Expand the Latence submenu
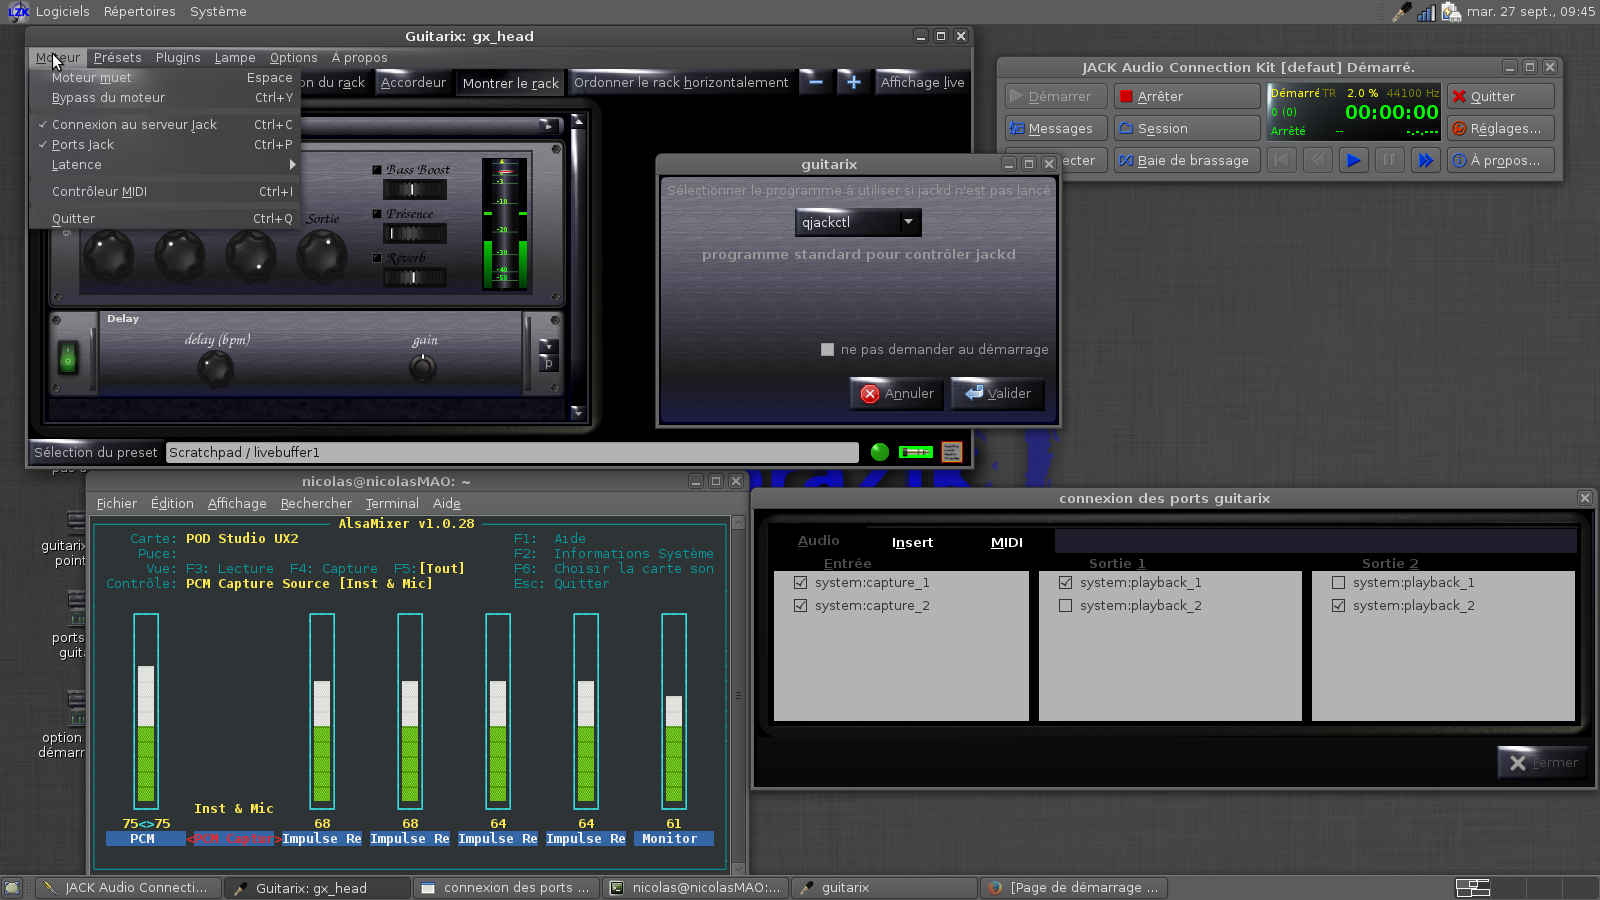Image resolution: width=1600 pixels, height=900 pixels. click(x=165, y=164)
